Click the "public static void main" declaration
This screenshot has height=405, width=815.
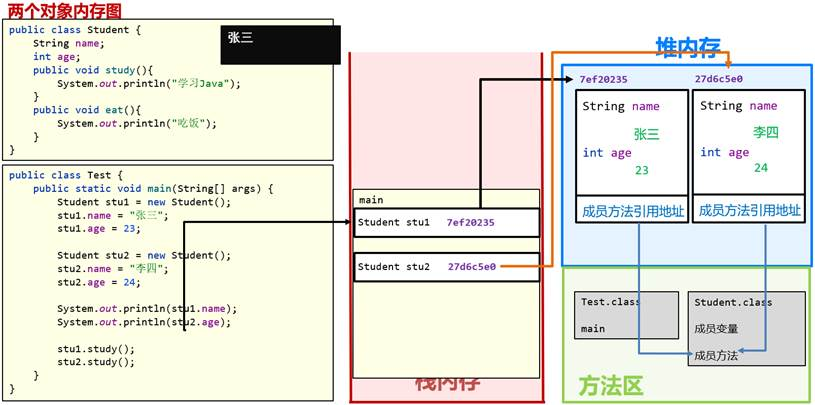tap(153, 189)
